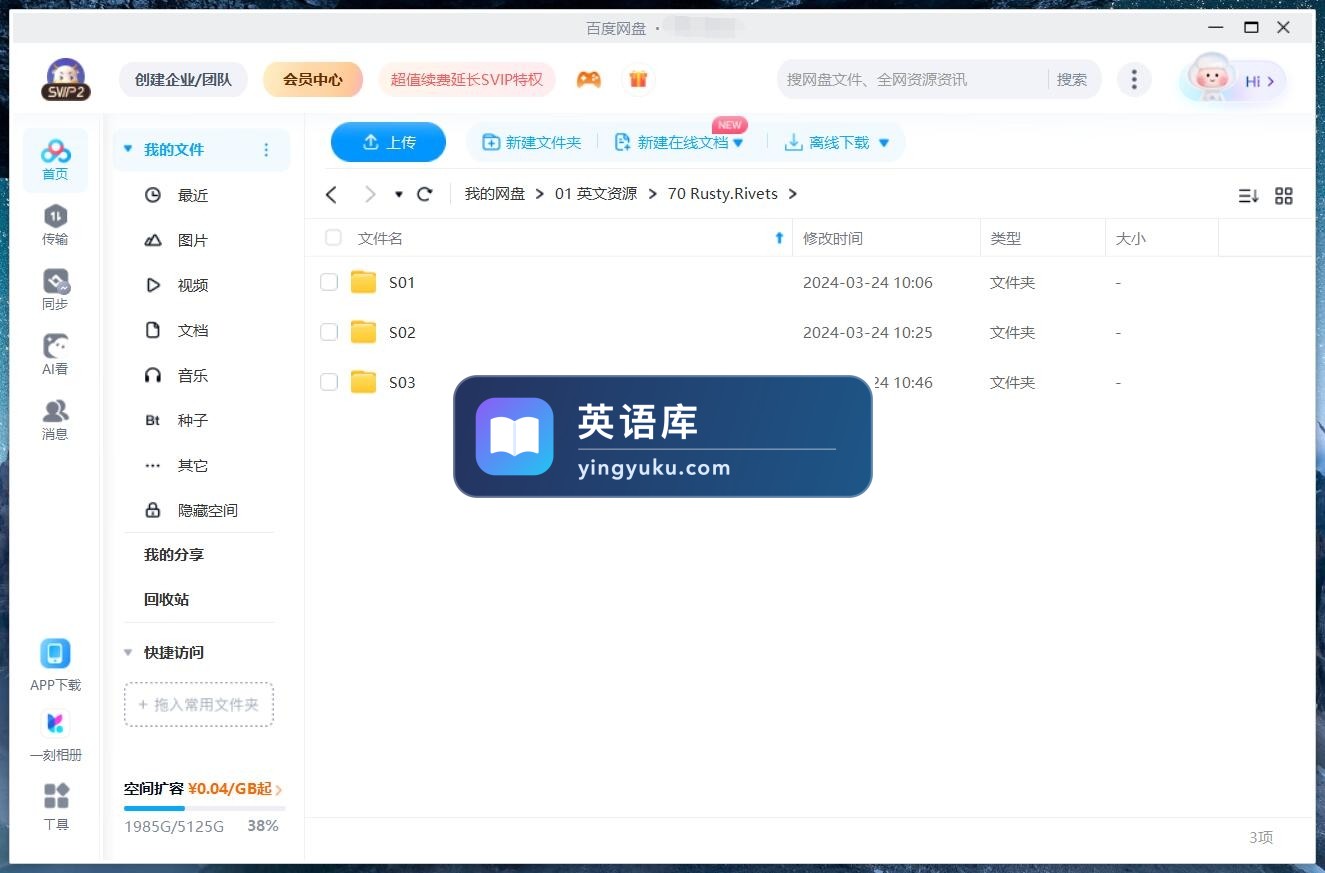Sort by 文件名 column header
Viewport: 1325px width, 873px height.
coord(380,238)
